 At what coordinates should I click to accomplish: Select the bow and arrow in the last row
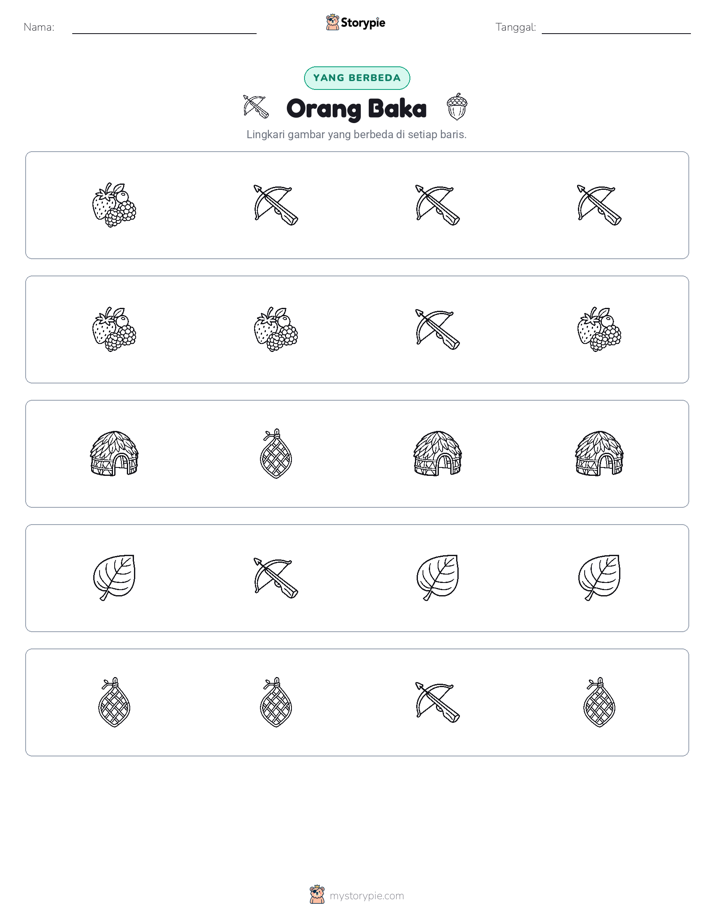point(437,702)
